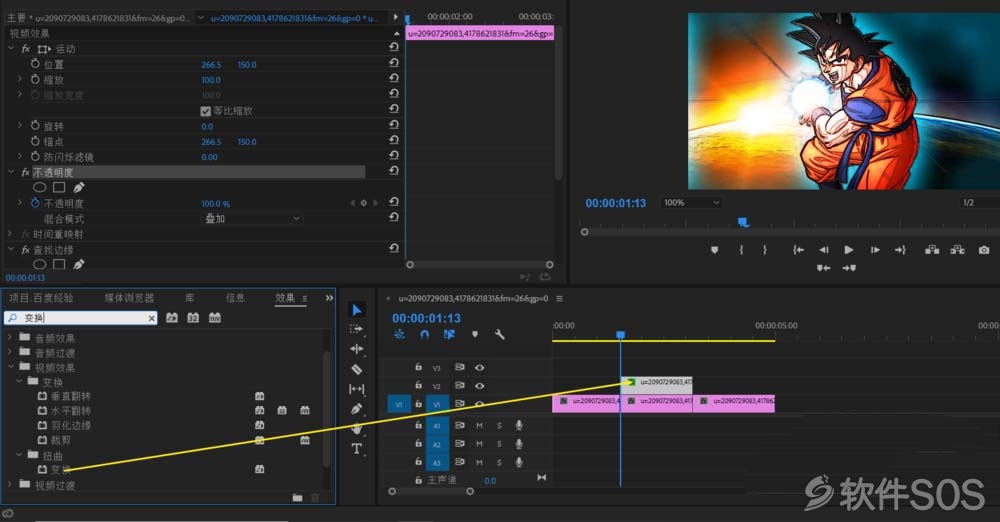Viewport: 1000px width, 522px height.
Task: Collapse the 运动 effect group
Action: [11, 48]
